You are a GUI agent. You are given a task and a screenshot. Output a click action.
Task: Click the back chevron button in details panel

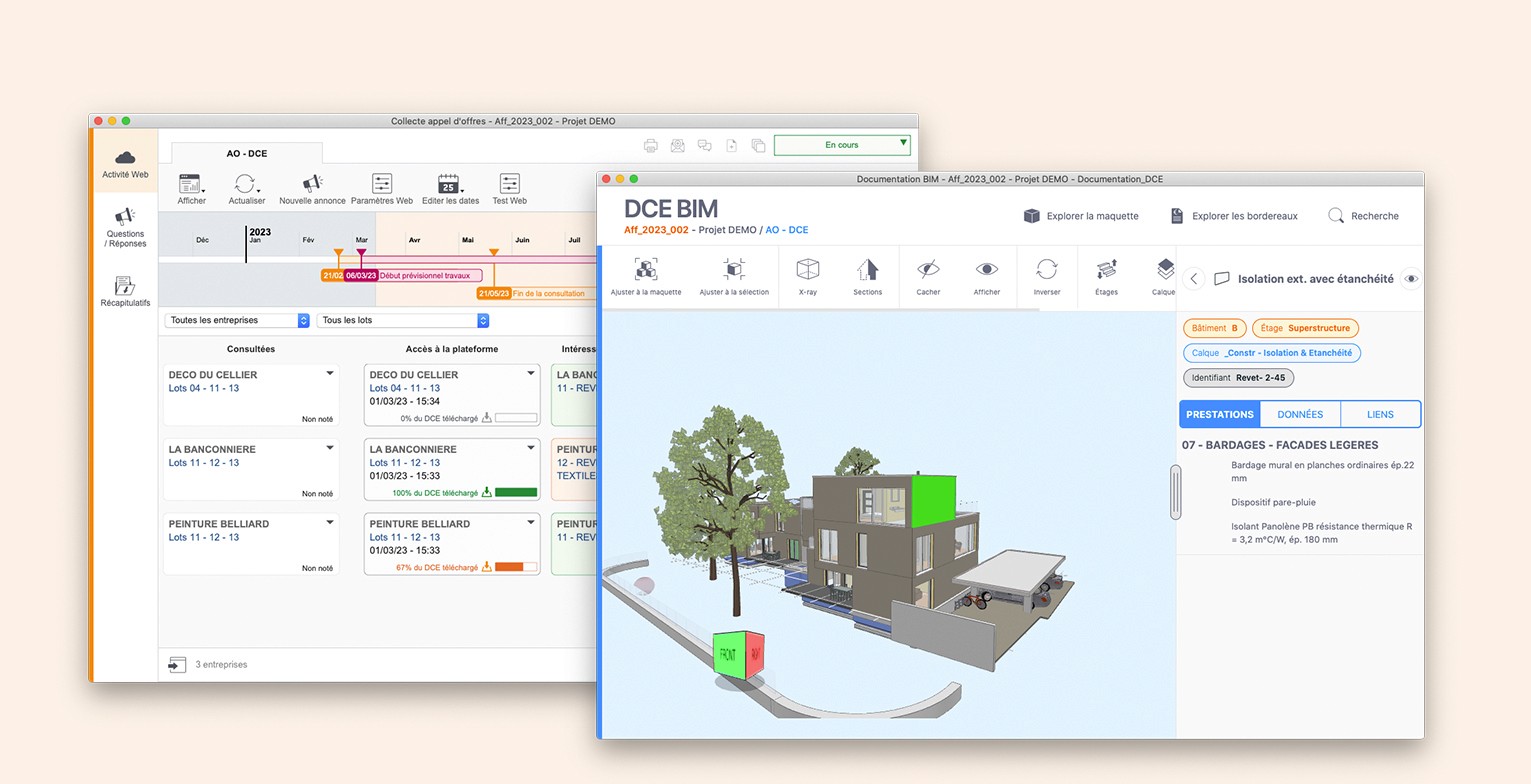coord(1193,279)
